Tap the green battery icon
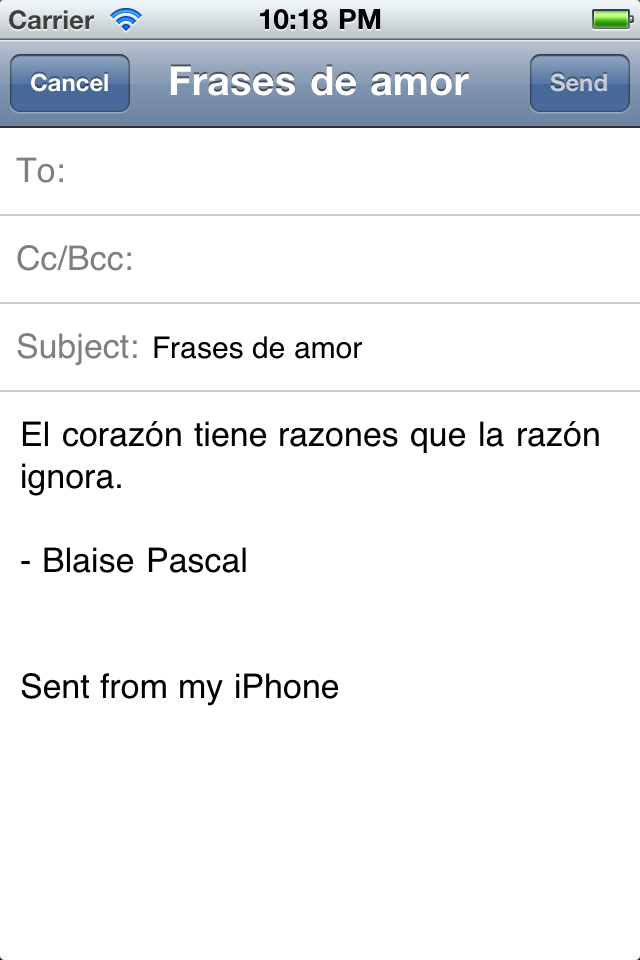The height and width of the screenshot is (960, 640). (x=609, y=19)
